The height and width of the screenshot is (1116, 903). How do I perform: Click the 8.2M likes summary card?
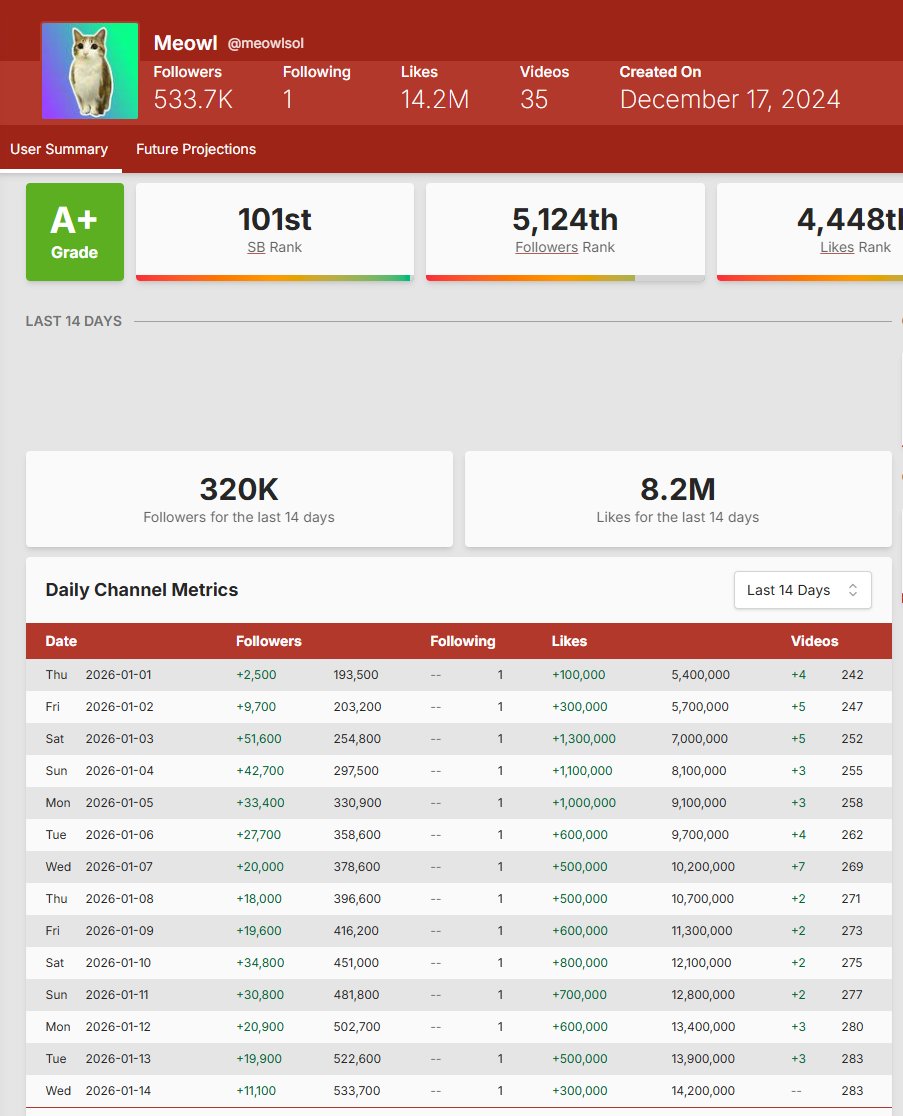pos(677,499)
